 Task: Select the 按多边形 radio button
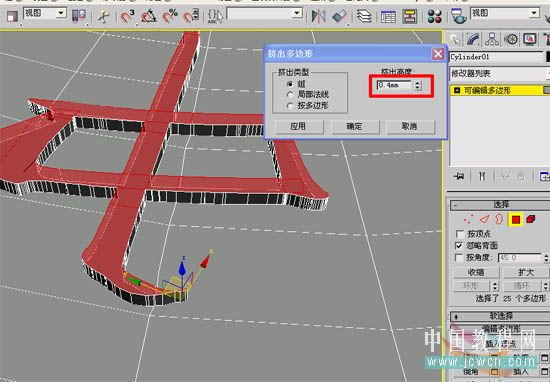point(290,106)
